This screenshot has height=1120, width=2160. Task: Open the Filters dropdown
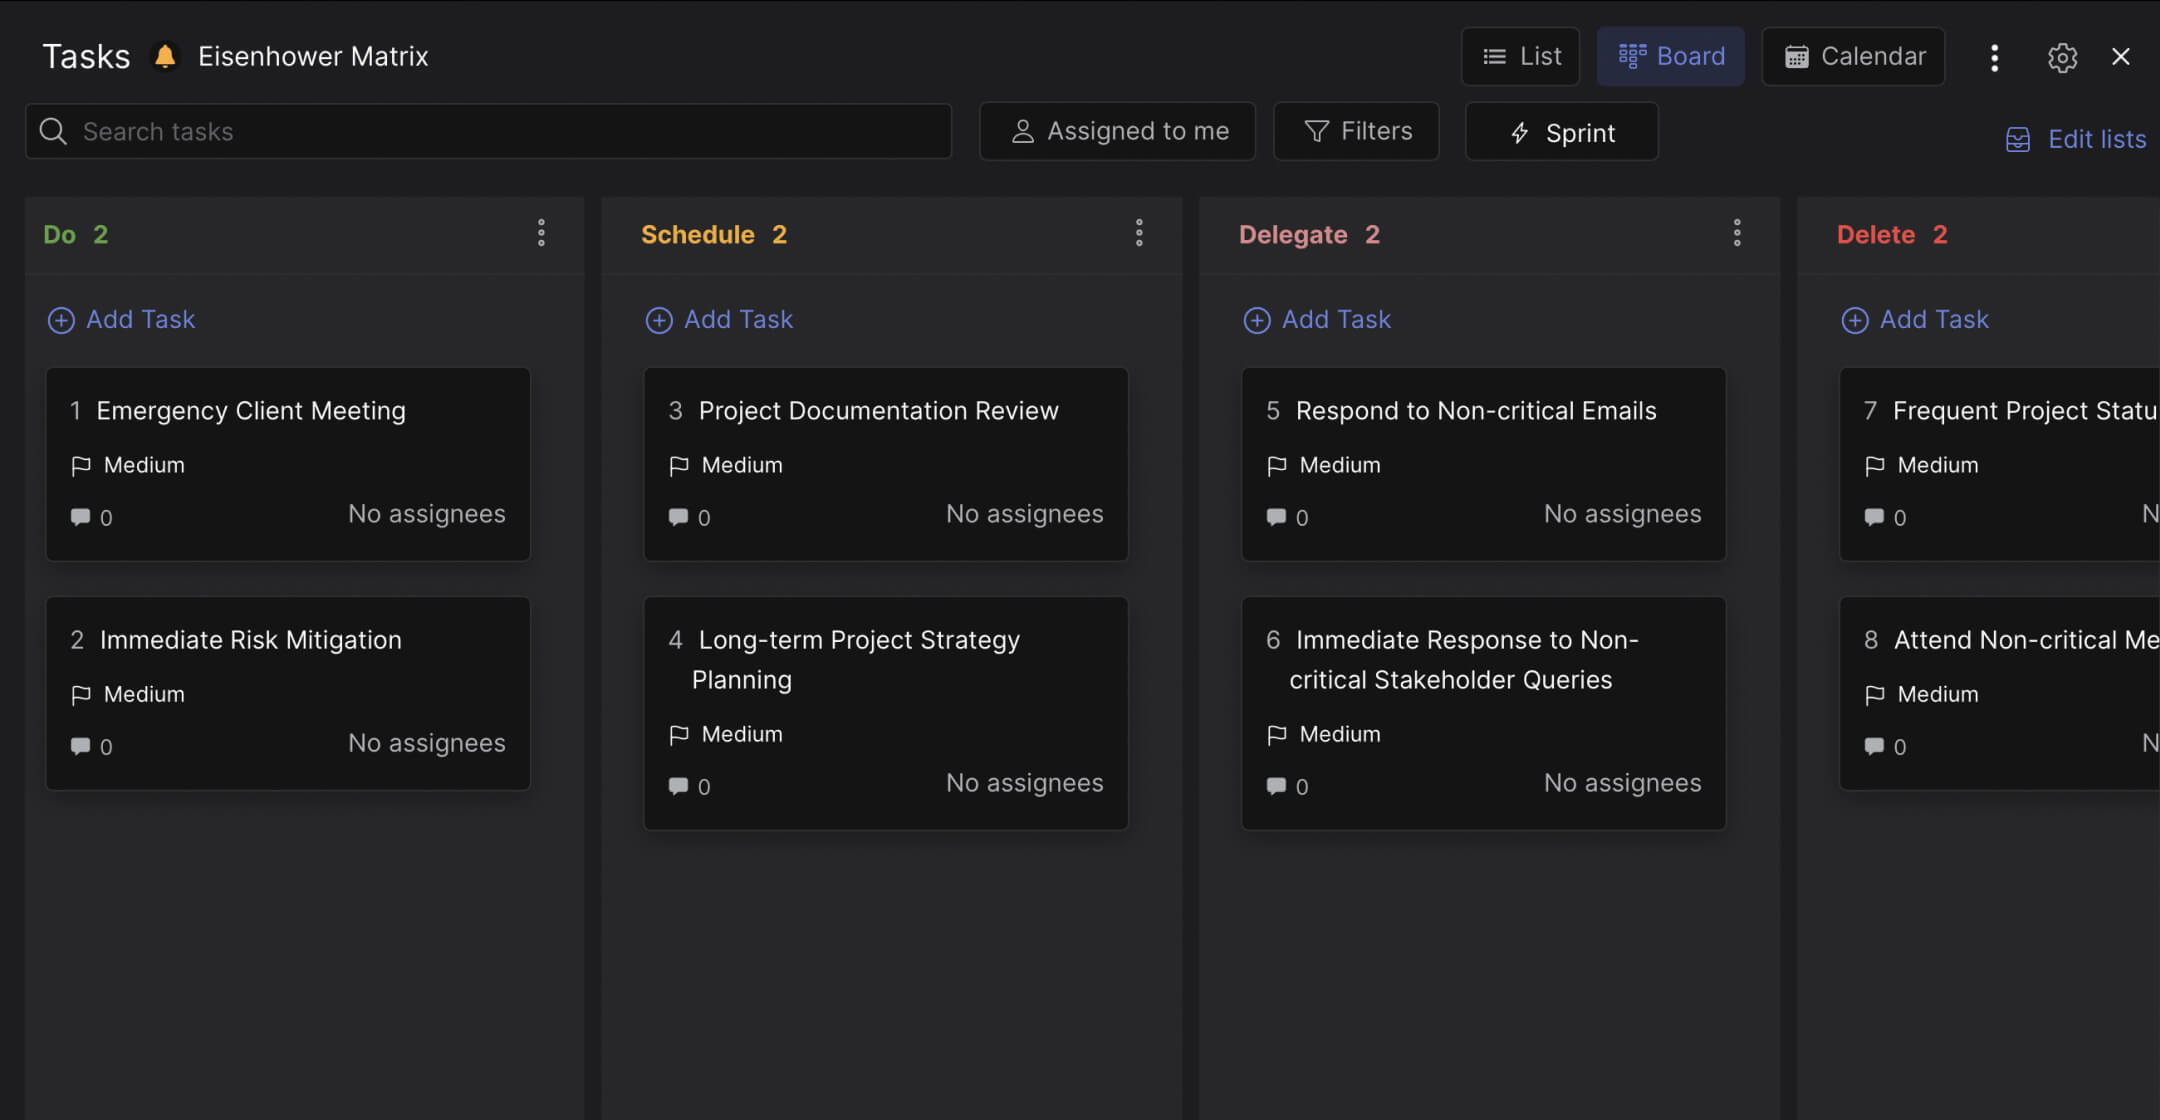[1356, 131]
